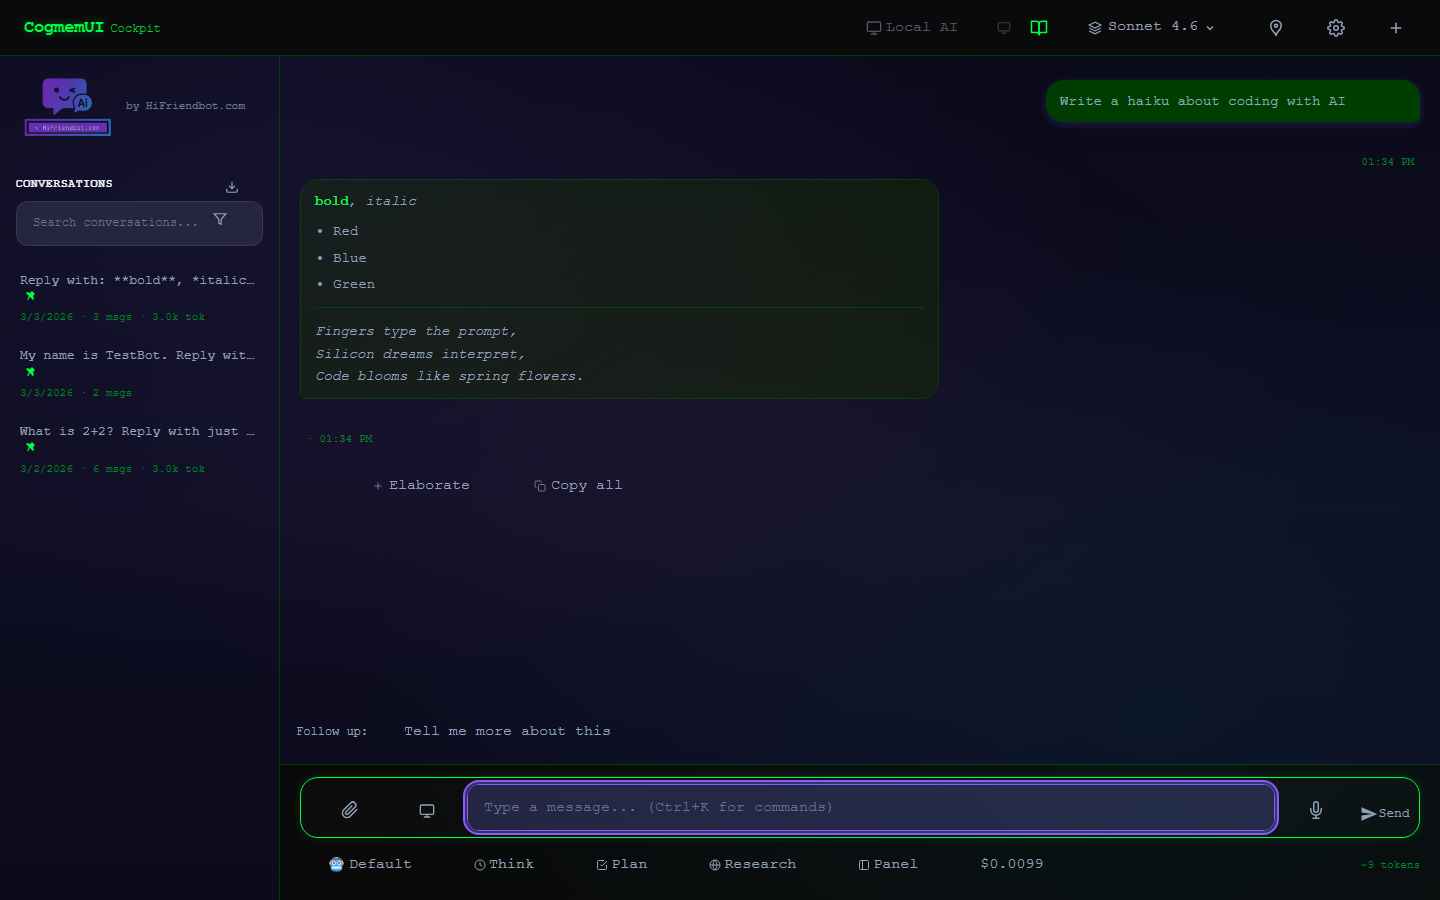Toggle the Panel view
This screenshot has height=900, width=1440.
[x=888, y=864]
